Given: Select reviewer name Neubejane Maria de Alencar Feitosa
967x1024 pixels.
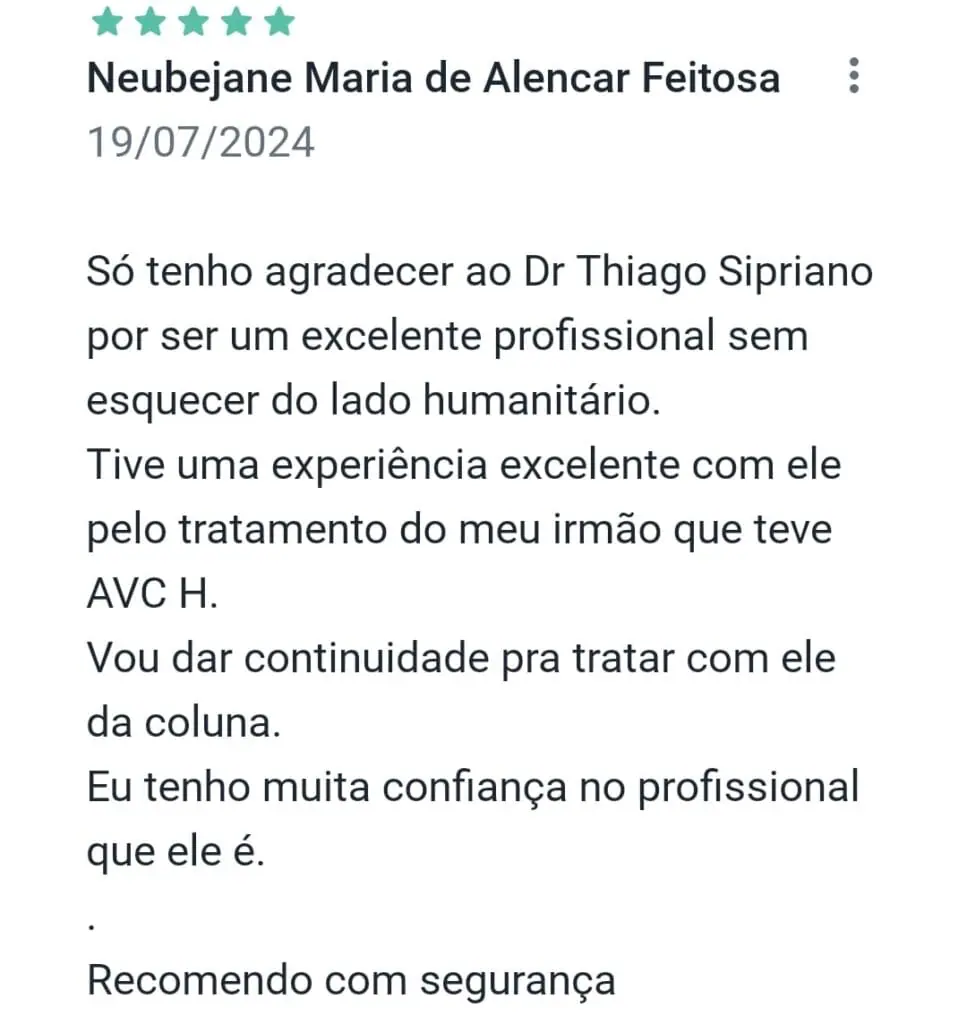Looking at the screenshot, I should [x=434, y=80].
